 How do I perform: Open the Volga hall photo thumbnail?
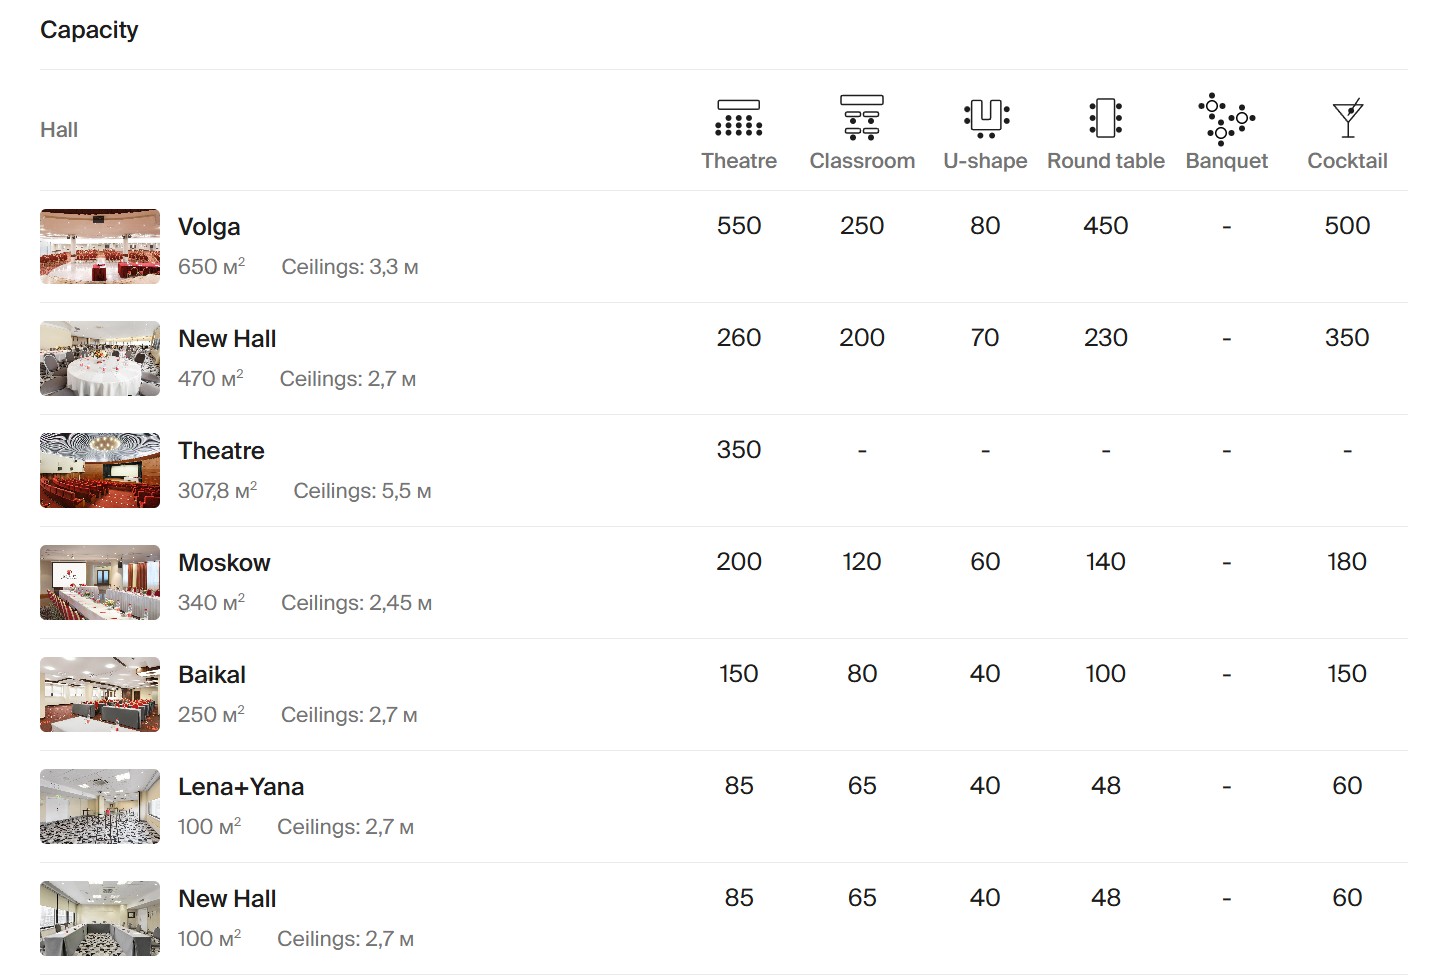pyautogui.click(x=100, y=246)
